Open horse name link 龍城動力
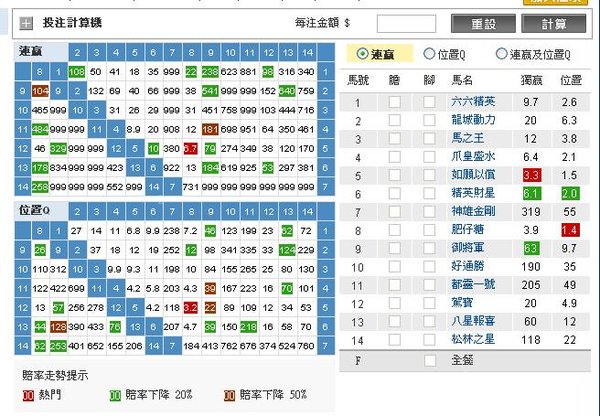Image resolution: width=600 pixels, height=416 pixels. click(473, 120)
